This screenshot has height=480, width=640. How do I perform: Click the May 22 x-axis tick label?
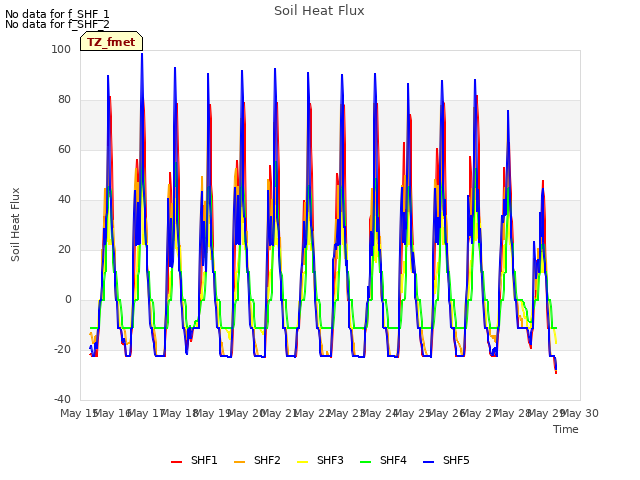pos(313,413)
